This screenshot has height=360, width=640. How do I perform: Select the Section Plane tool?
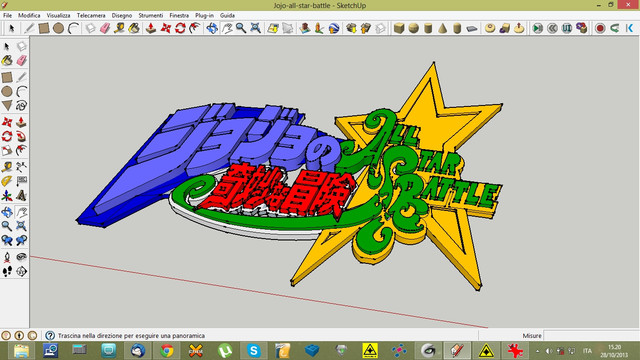pos(21,271)
